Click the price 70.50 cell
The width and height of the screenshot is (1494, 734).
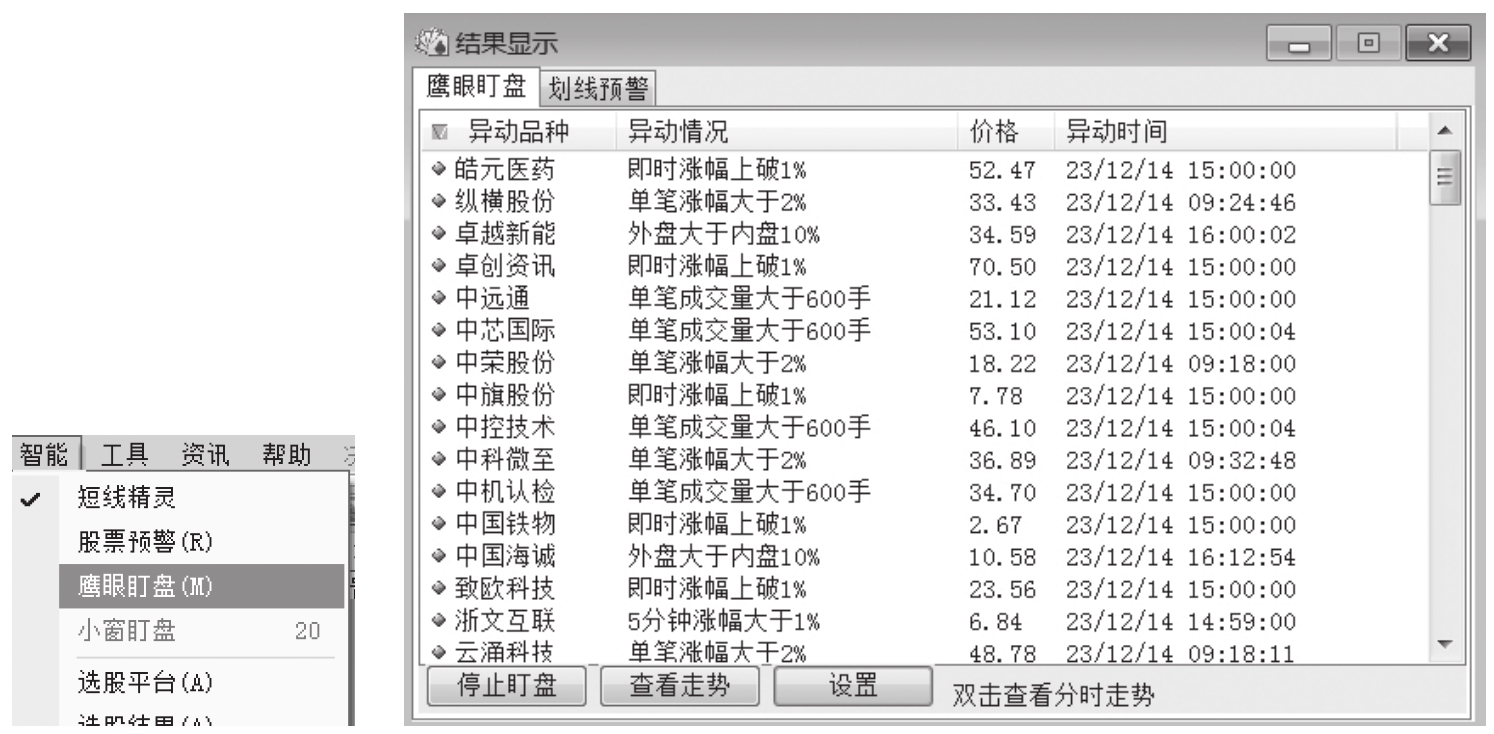pos(1002,267)
